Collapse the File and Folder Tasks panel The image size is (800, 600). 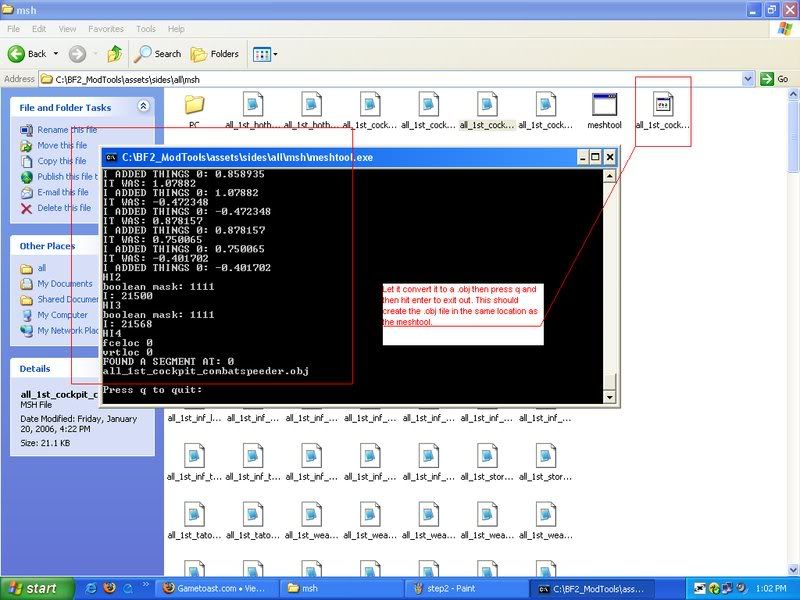coord(143,106)
